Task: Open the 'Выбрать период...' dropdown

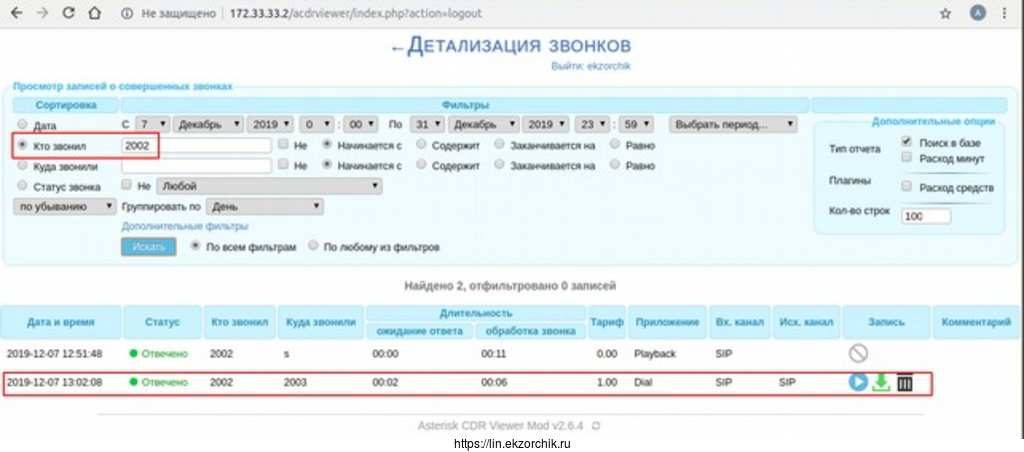Action: (733, 125)
